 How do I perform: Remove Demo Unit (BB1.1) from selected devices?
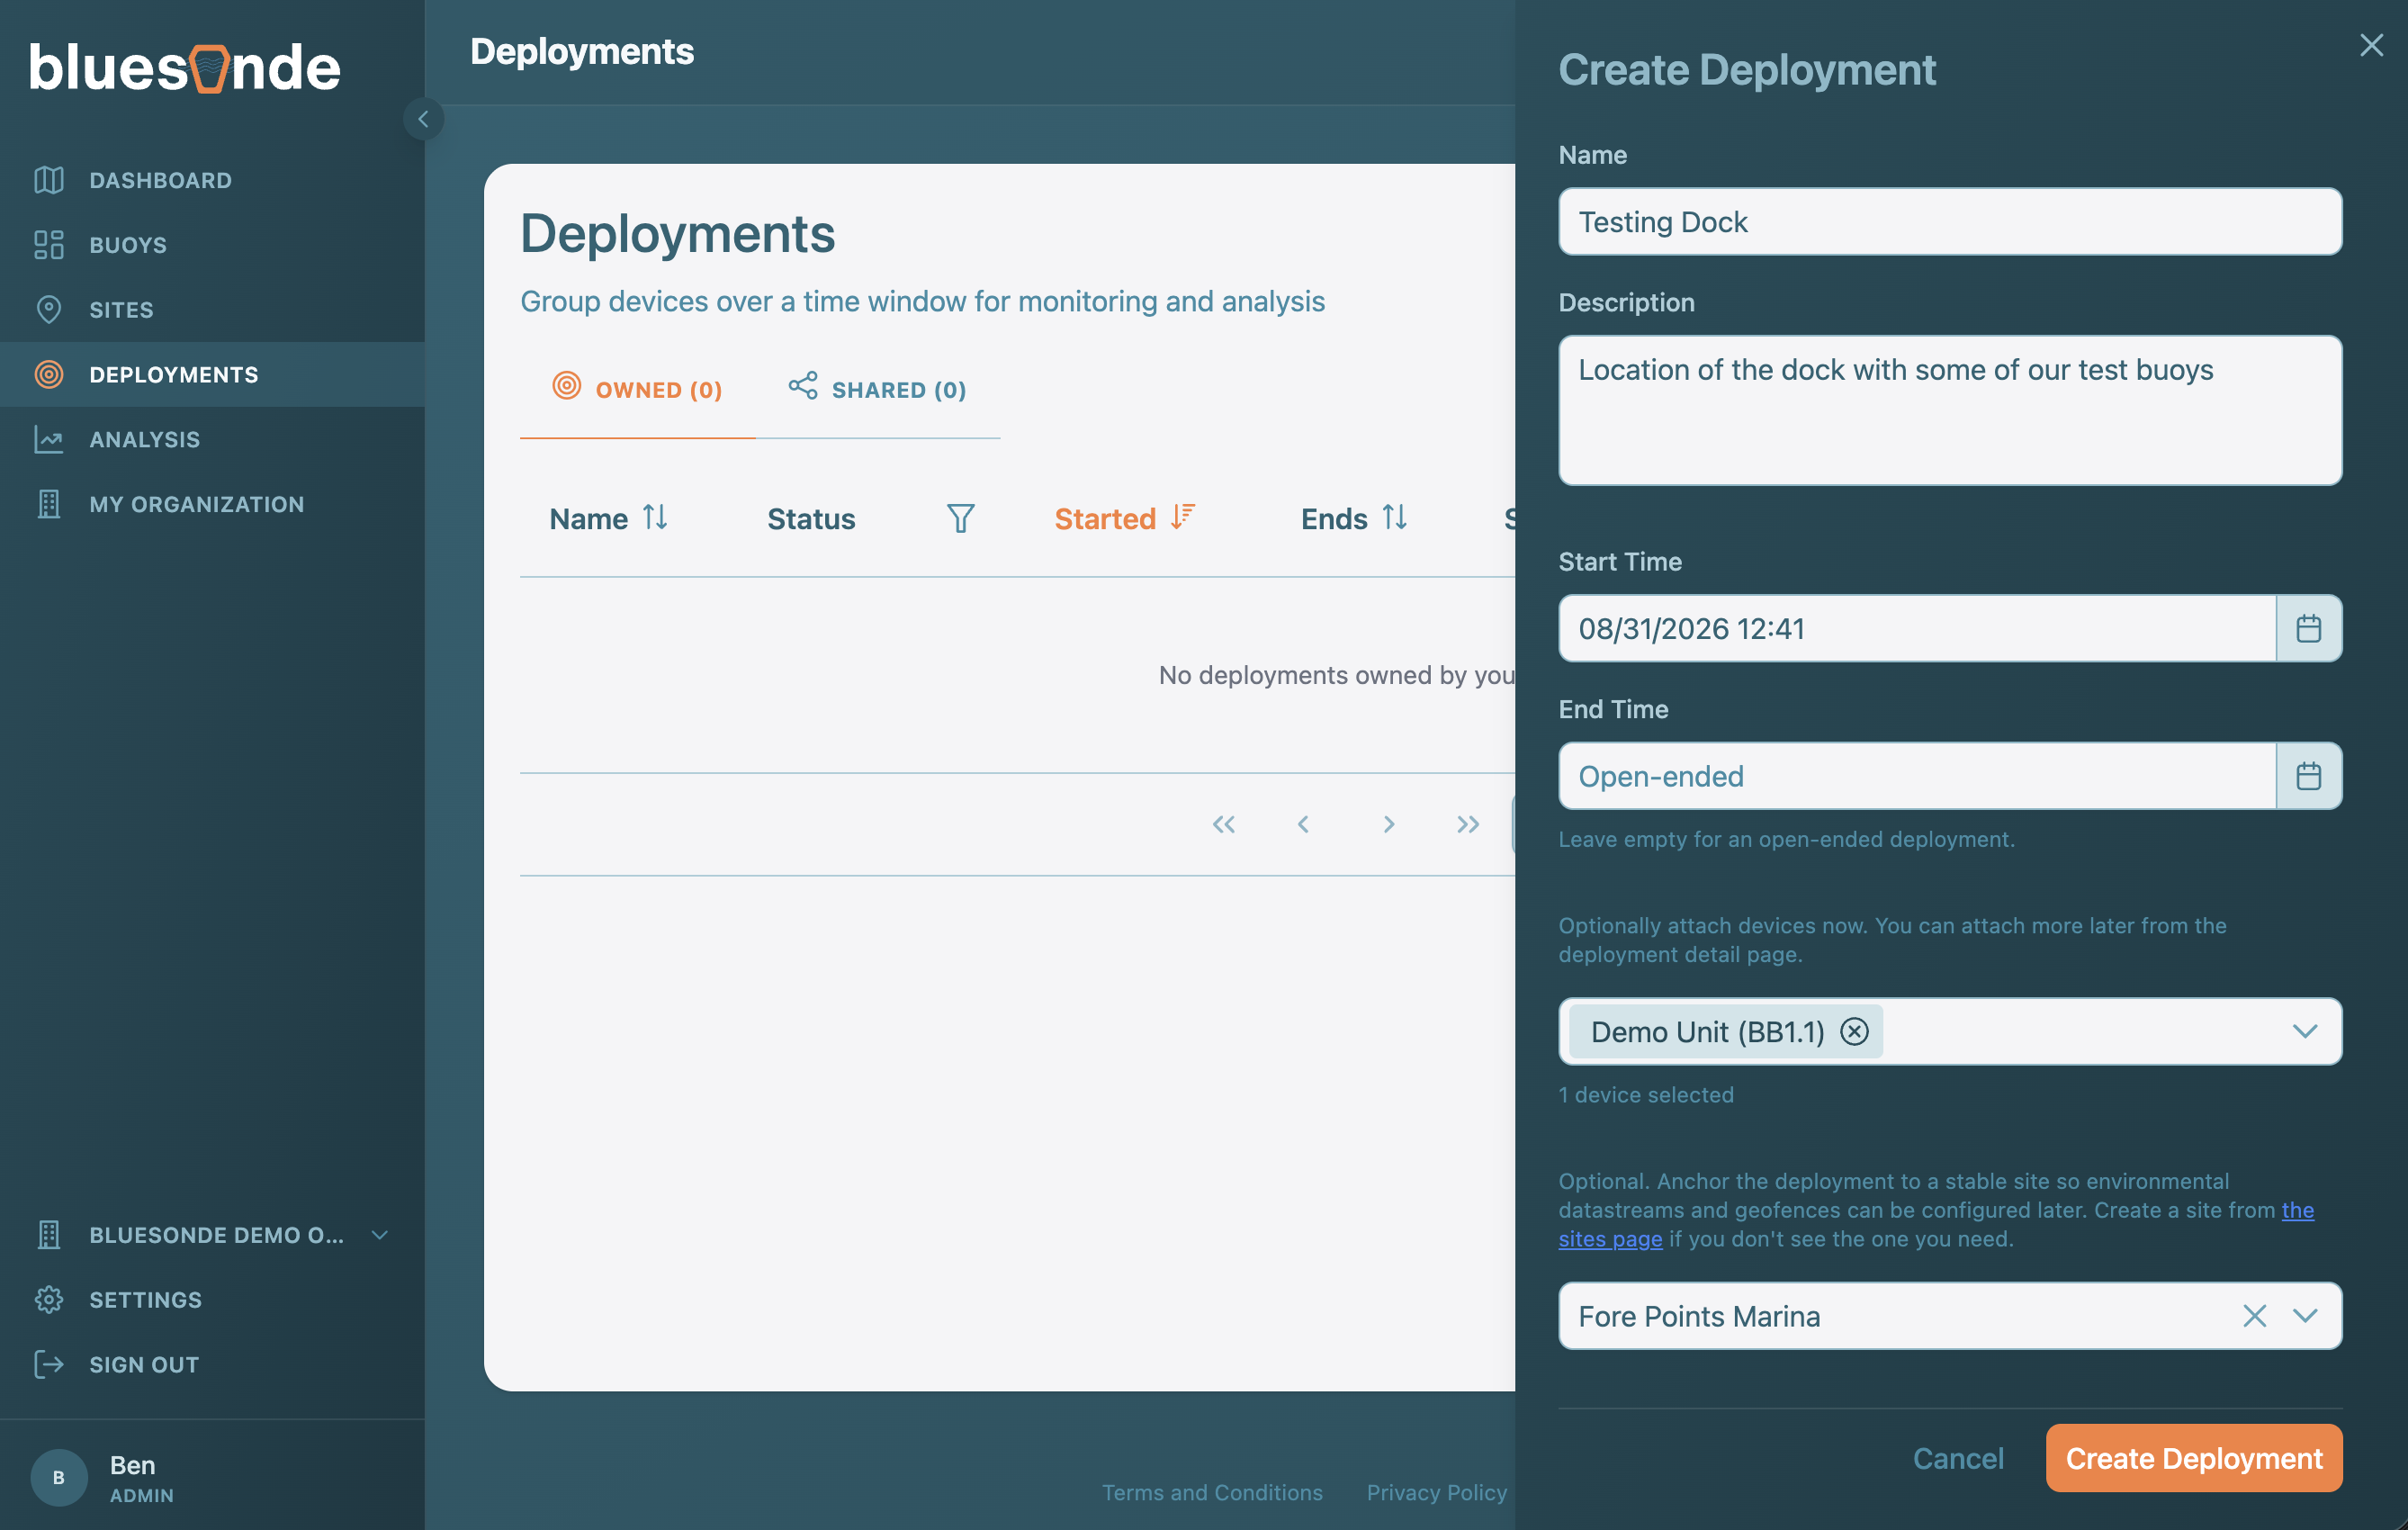(1854, 1031)
